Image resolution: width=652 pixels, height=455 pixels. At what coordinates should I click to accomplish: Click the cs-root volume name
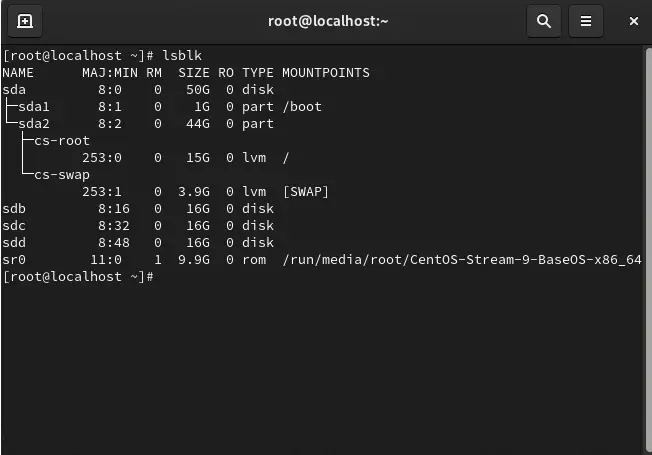tap(61, 140)
